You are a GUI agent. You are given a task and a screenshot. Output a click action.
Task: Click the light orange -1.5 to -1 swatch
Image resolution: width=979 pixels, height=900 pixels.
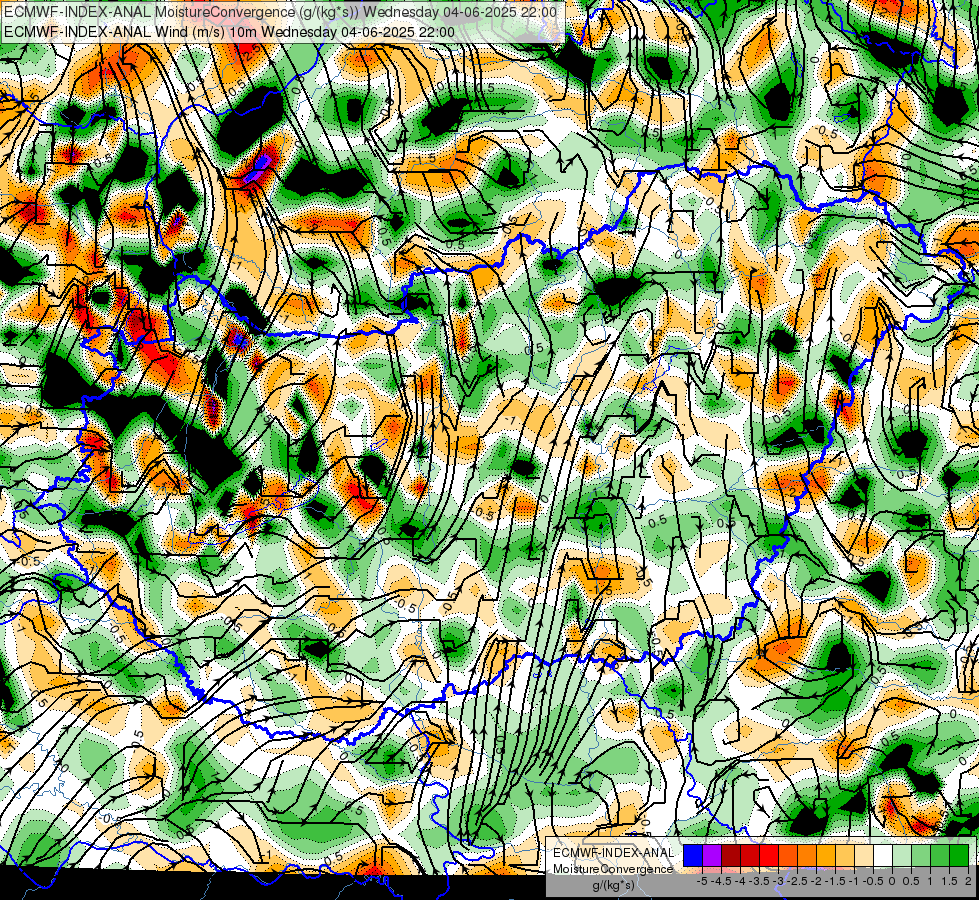tap(845, 856)
